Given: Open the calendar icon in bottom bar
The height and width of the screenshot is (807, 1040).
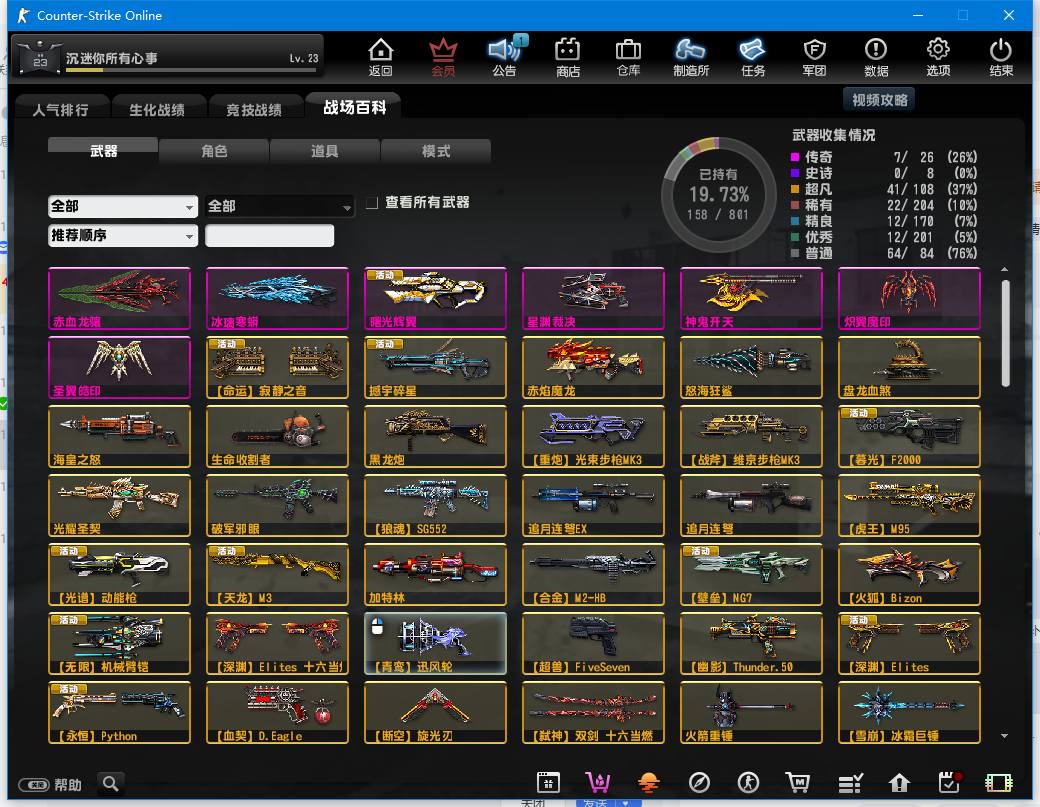Looking at the screenshot, I should pyautogui.click(x=548, y=783).
